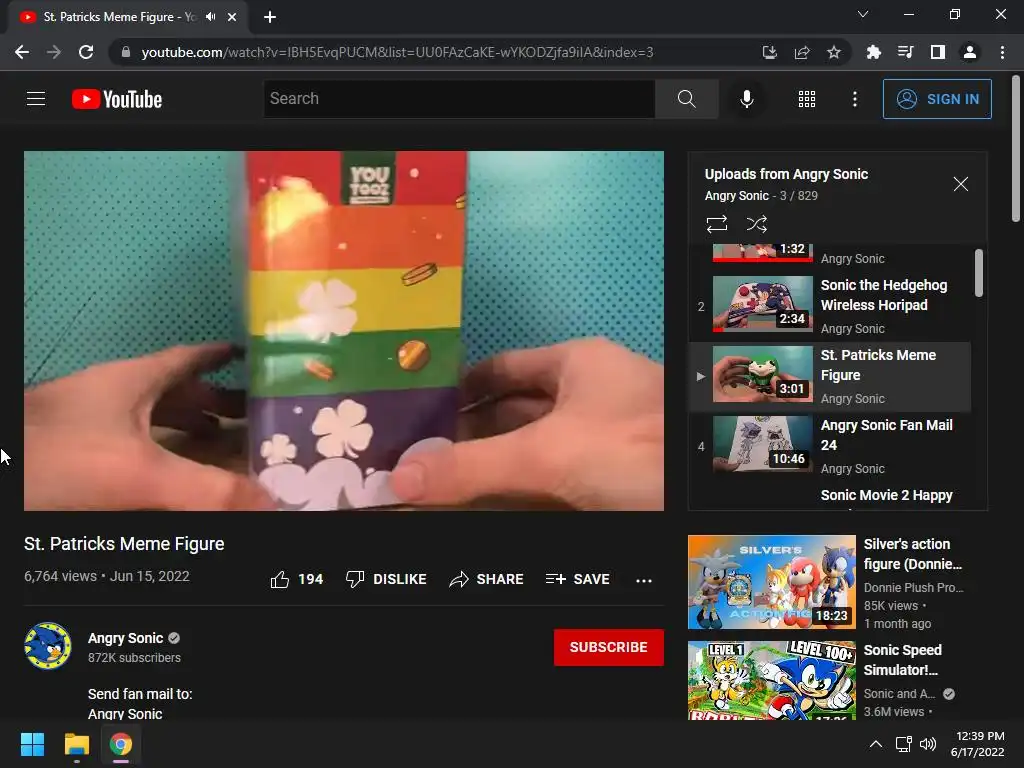This screenshot has height=768, width=1024.
Task: Open the tab search chevron
Action: (x=863, y=14)
